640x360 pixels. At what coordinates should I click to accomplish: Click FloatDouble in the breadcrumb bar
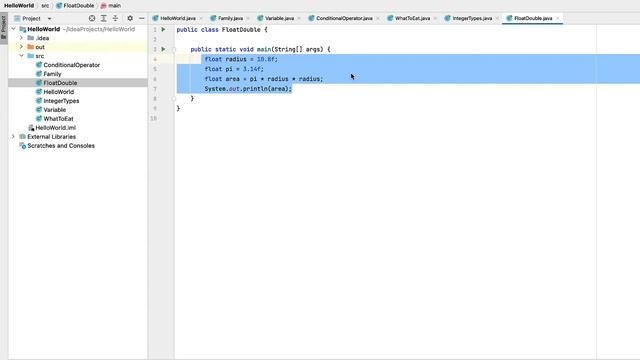click(x=75, y=6)
